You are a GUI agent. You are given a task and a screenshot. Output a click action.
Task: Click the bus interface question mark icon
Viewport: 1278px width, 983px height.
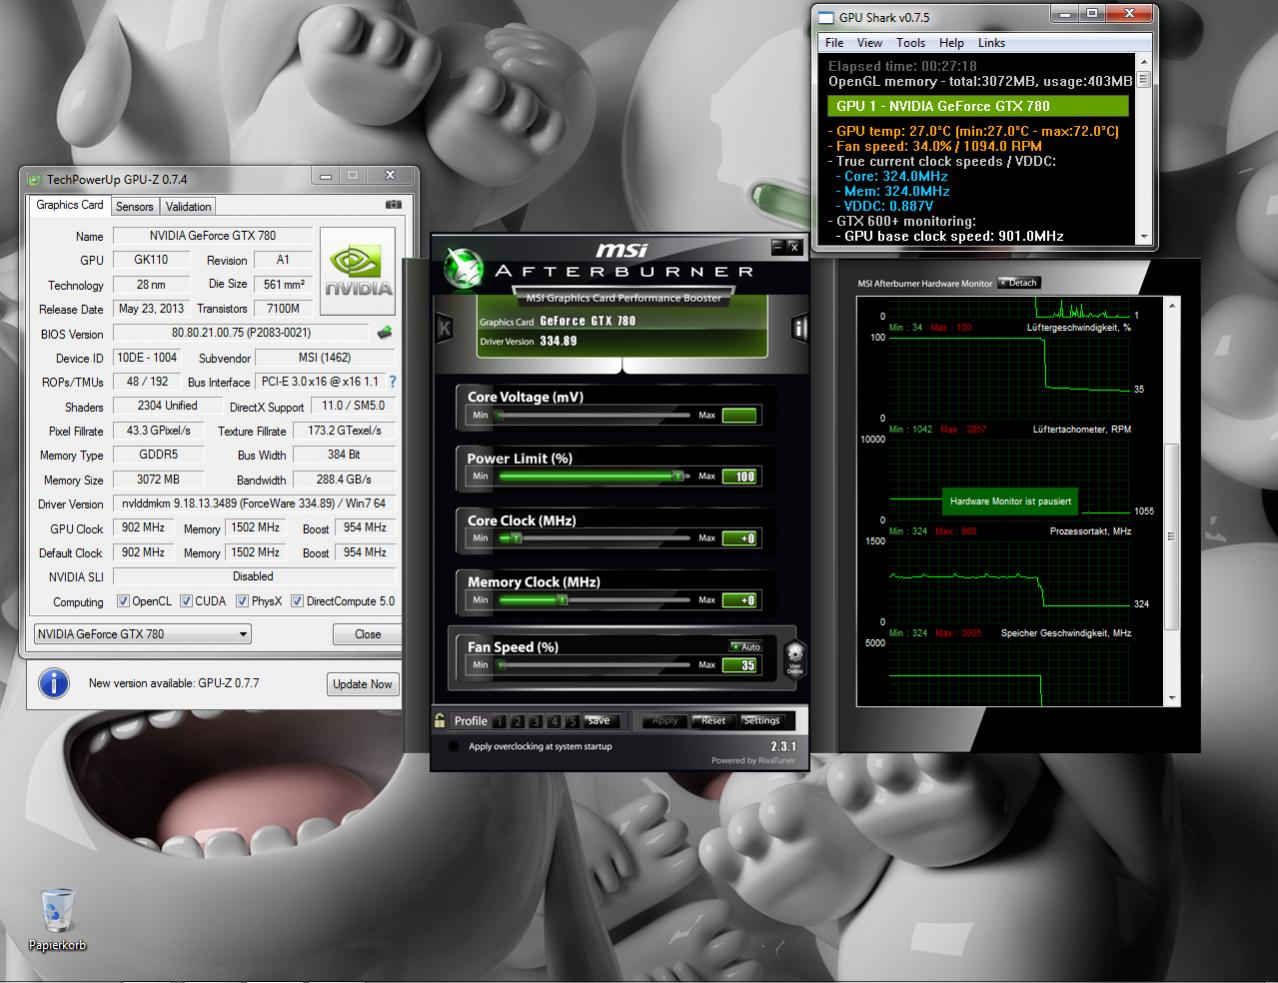(x=392, y=382)
